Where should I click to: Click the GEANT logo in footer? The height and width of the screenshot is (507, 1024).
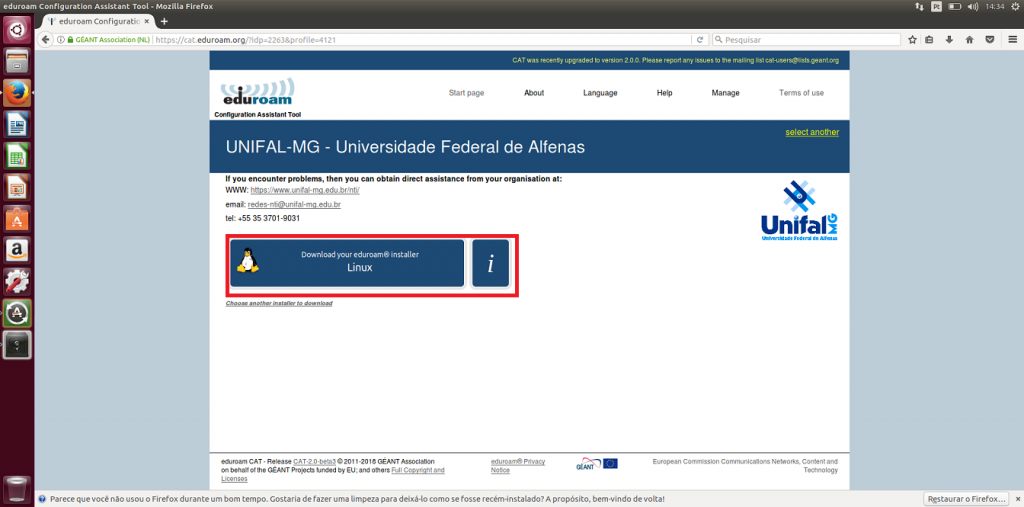587,463
